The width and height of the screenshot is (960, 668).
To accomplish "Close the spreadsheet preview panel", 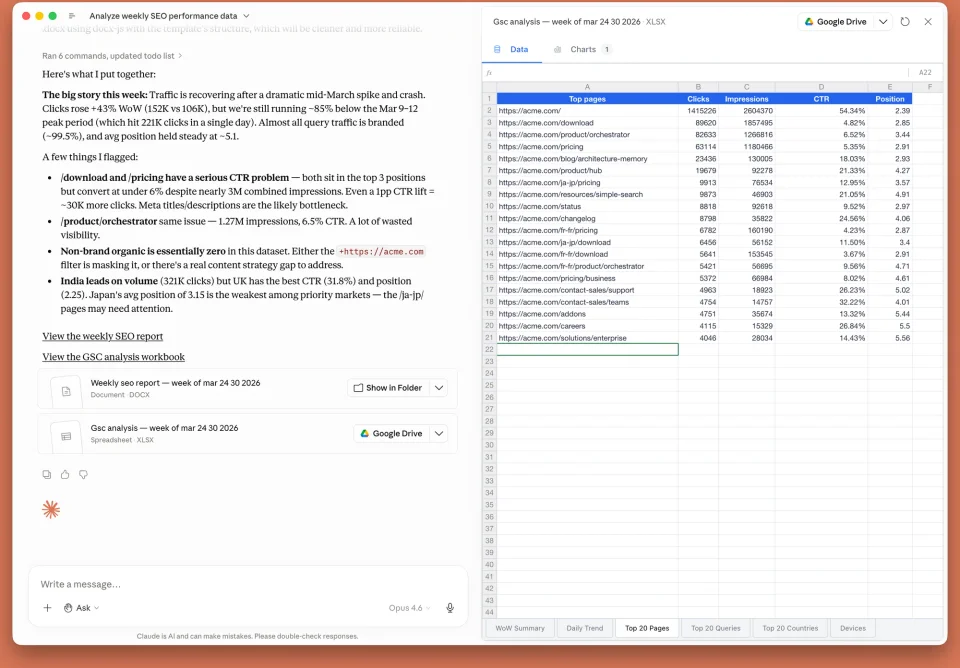I will pyautogui.click(x=928, y=21).
